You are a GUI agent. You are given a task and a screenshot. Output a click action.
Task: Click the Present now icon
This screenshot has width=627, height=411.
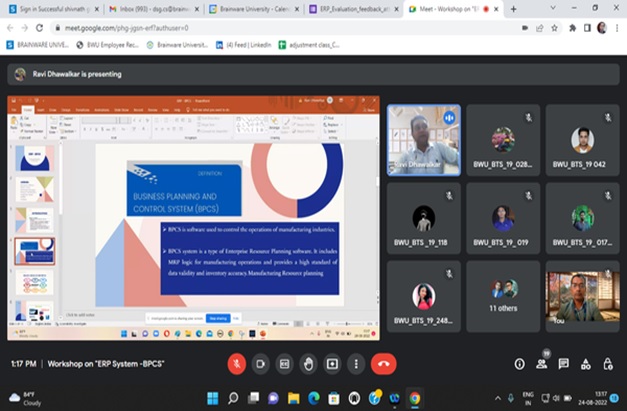click(x=332, y=364)
